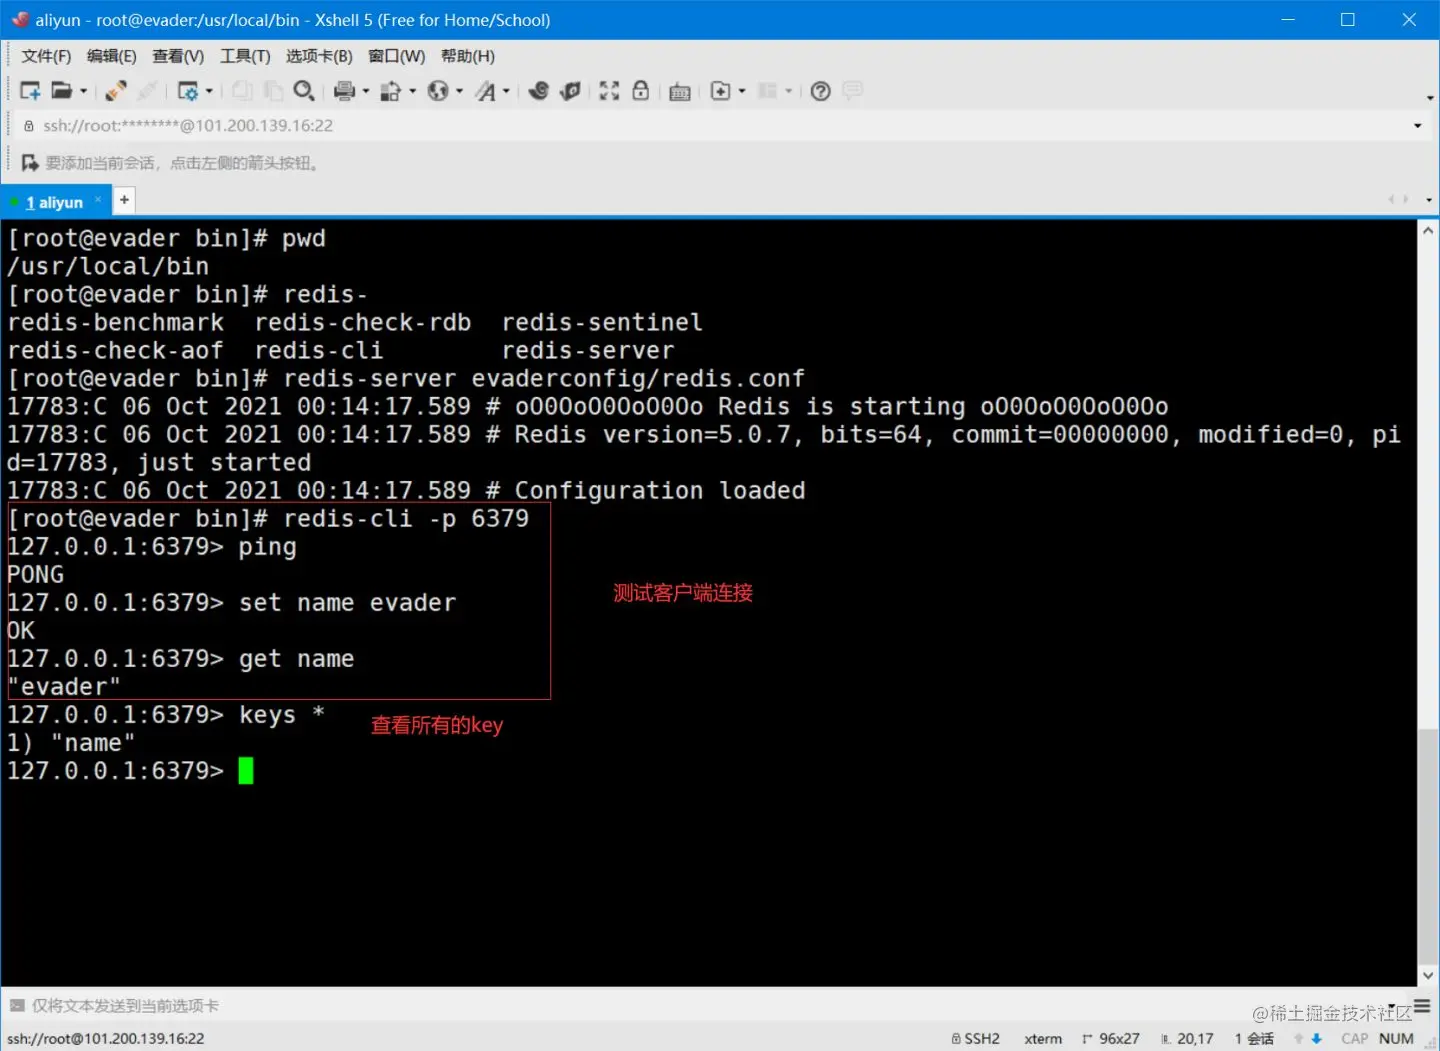
Task: Expand the New Tab plus-page dropdown arrow
Action: coord(742,91)
